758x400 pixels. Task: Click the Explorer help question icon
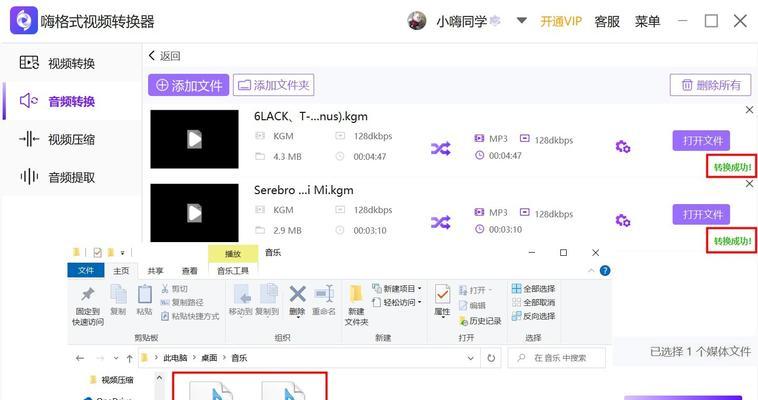click(x=605, y=270)
